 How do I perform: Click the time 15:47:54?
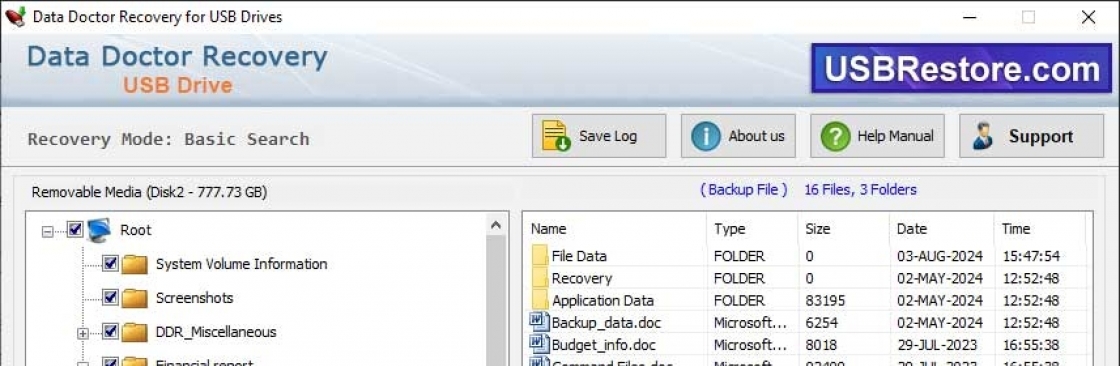pos(1031,256)
